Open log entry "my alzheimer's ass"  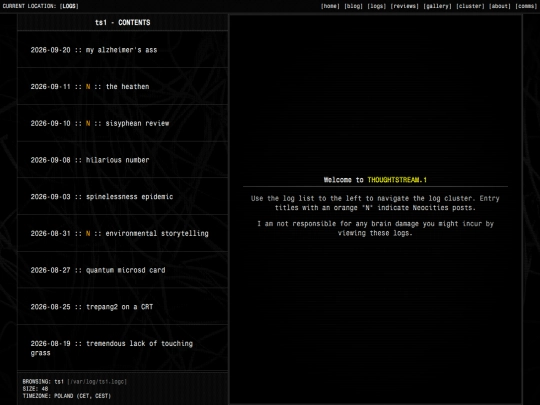coord(123,50)
